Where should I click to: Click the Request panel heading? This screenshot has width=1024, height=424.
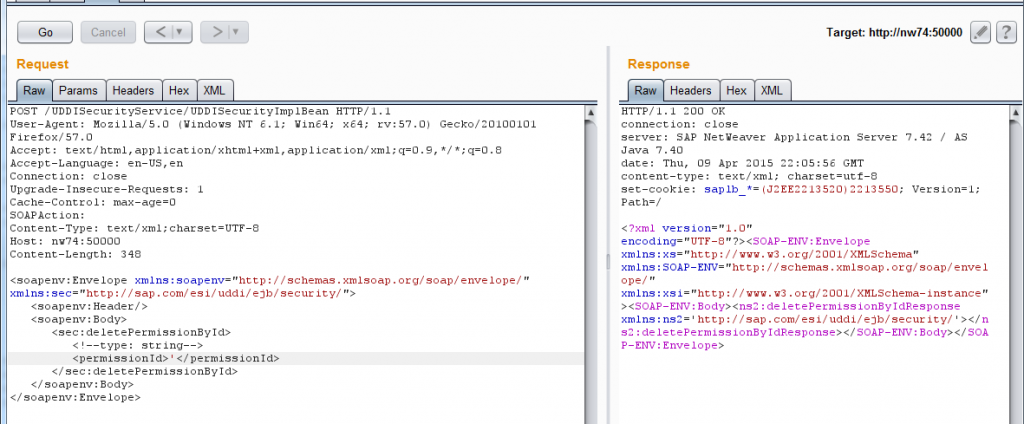pos(42,64)
